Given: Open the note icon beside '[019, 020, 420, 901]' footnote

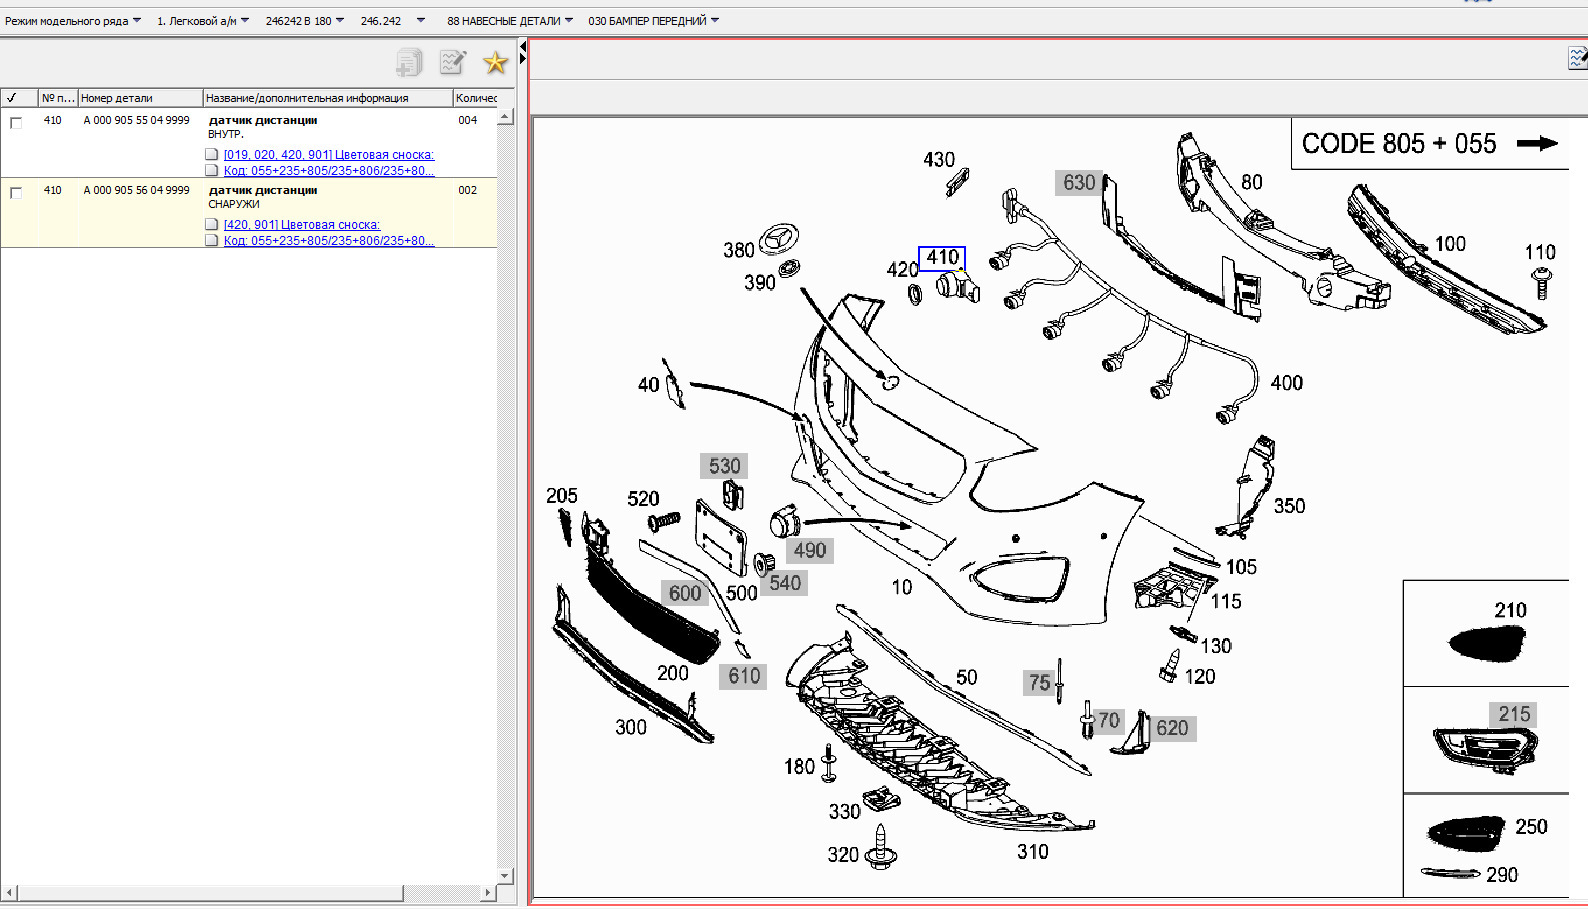Looking at the screenshot, I should [211, 155].
